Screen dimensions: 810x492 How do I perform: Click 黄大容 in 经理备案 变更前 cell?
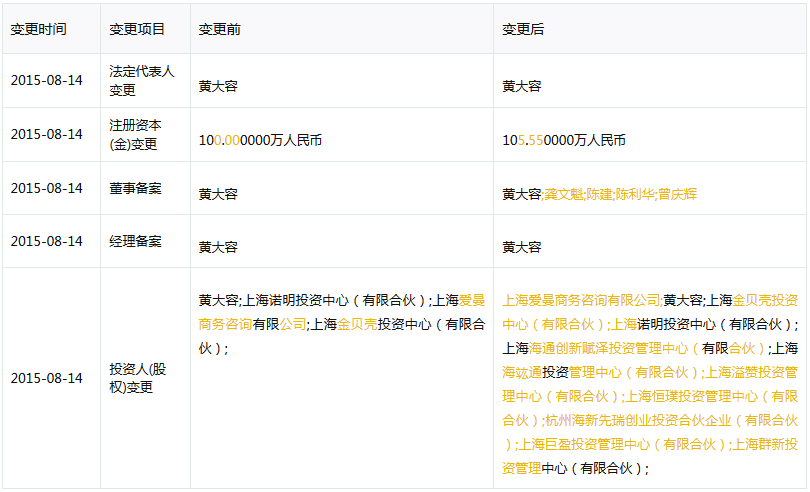[x=218, y=247]
